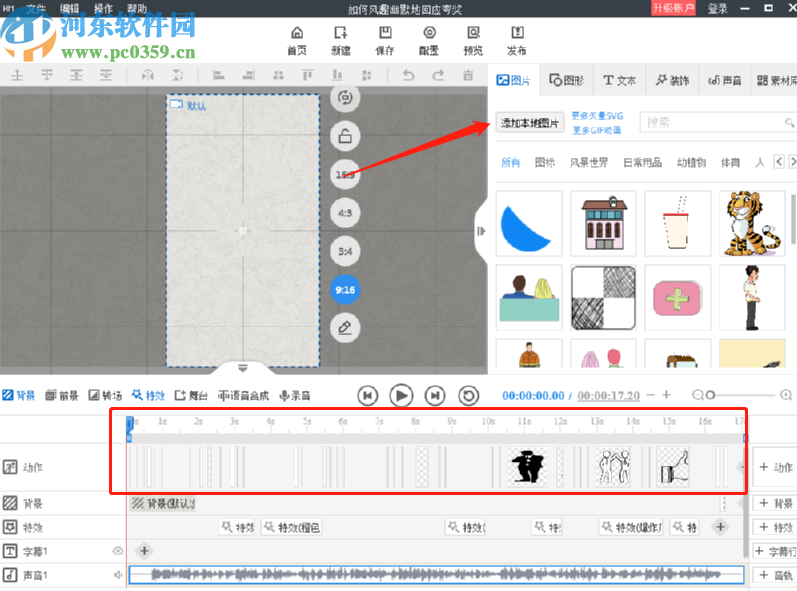Viewport: 797px width, 591px height.
Task: Switch to the 装饰 decoration tab
Action: 672,80
